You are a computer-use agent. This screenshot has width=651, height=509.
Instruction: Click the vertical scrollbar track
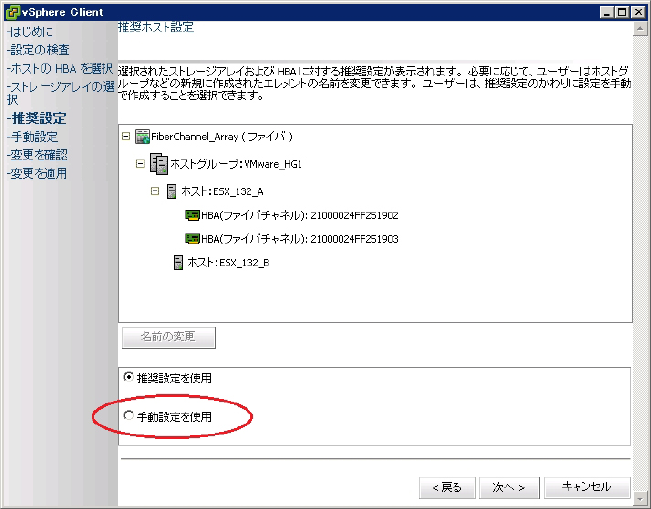[x=640, y=264]
